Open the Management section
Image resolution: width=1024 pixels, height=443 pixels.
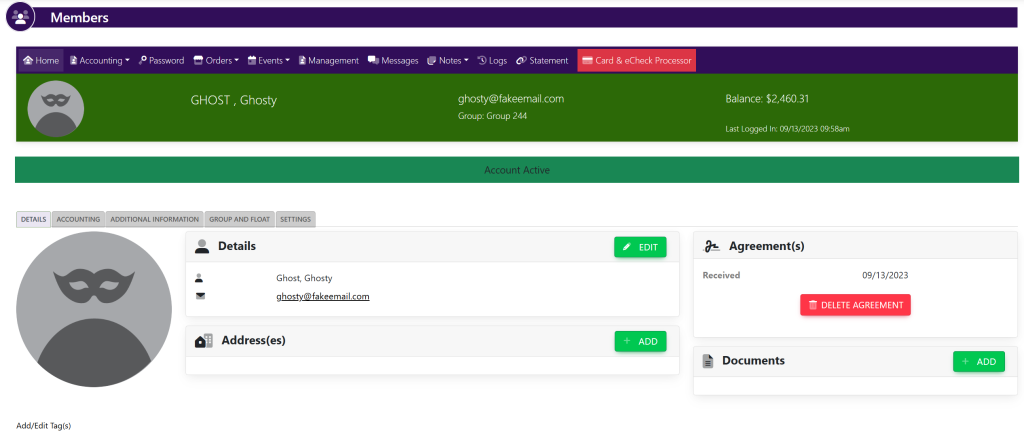(328, 60)
